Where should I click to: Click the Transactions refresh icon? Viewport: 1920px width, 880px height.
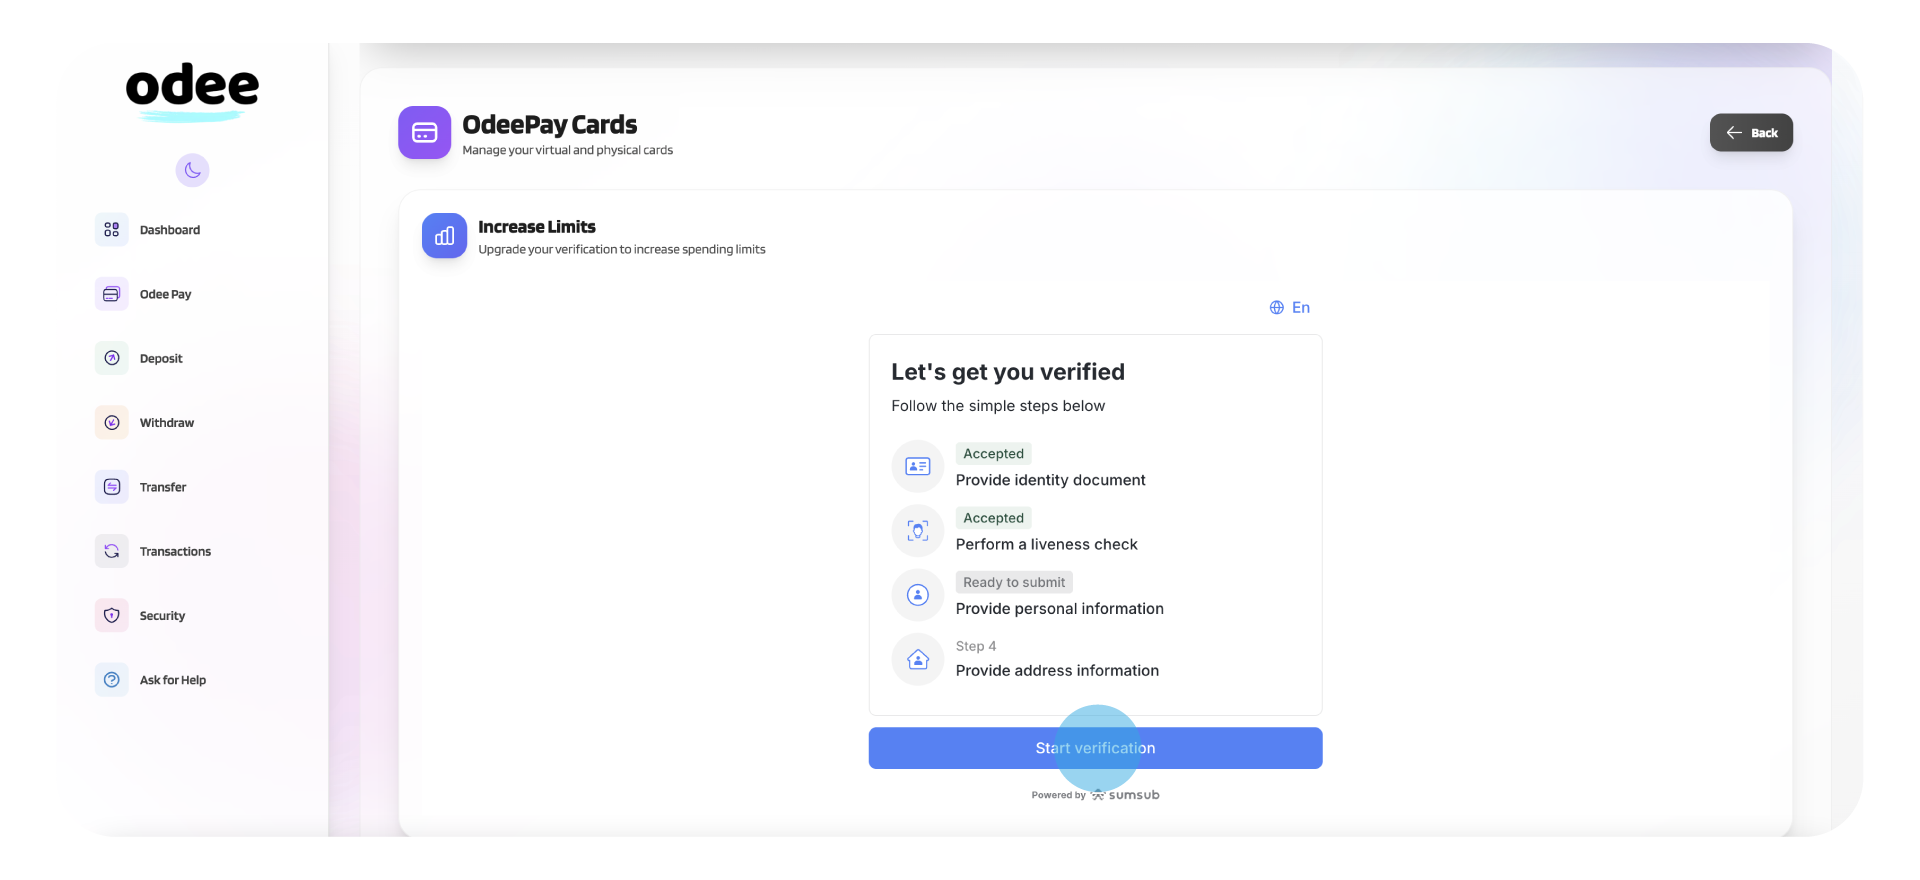pyautogui.click(x=112, y=551)
